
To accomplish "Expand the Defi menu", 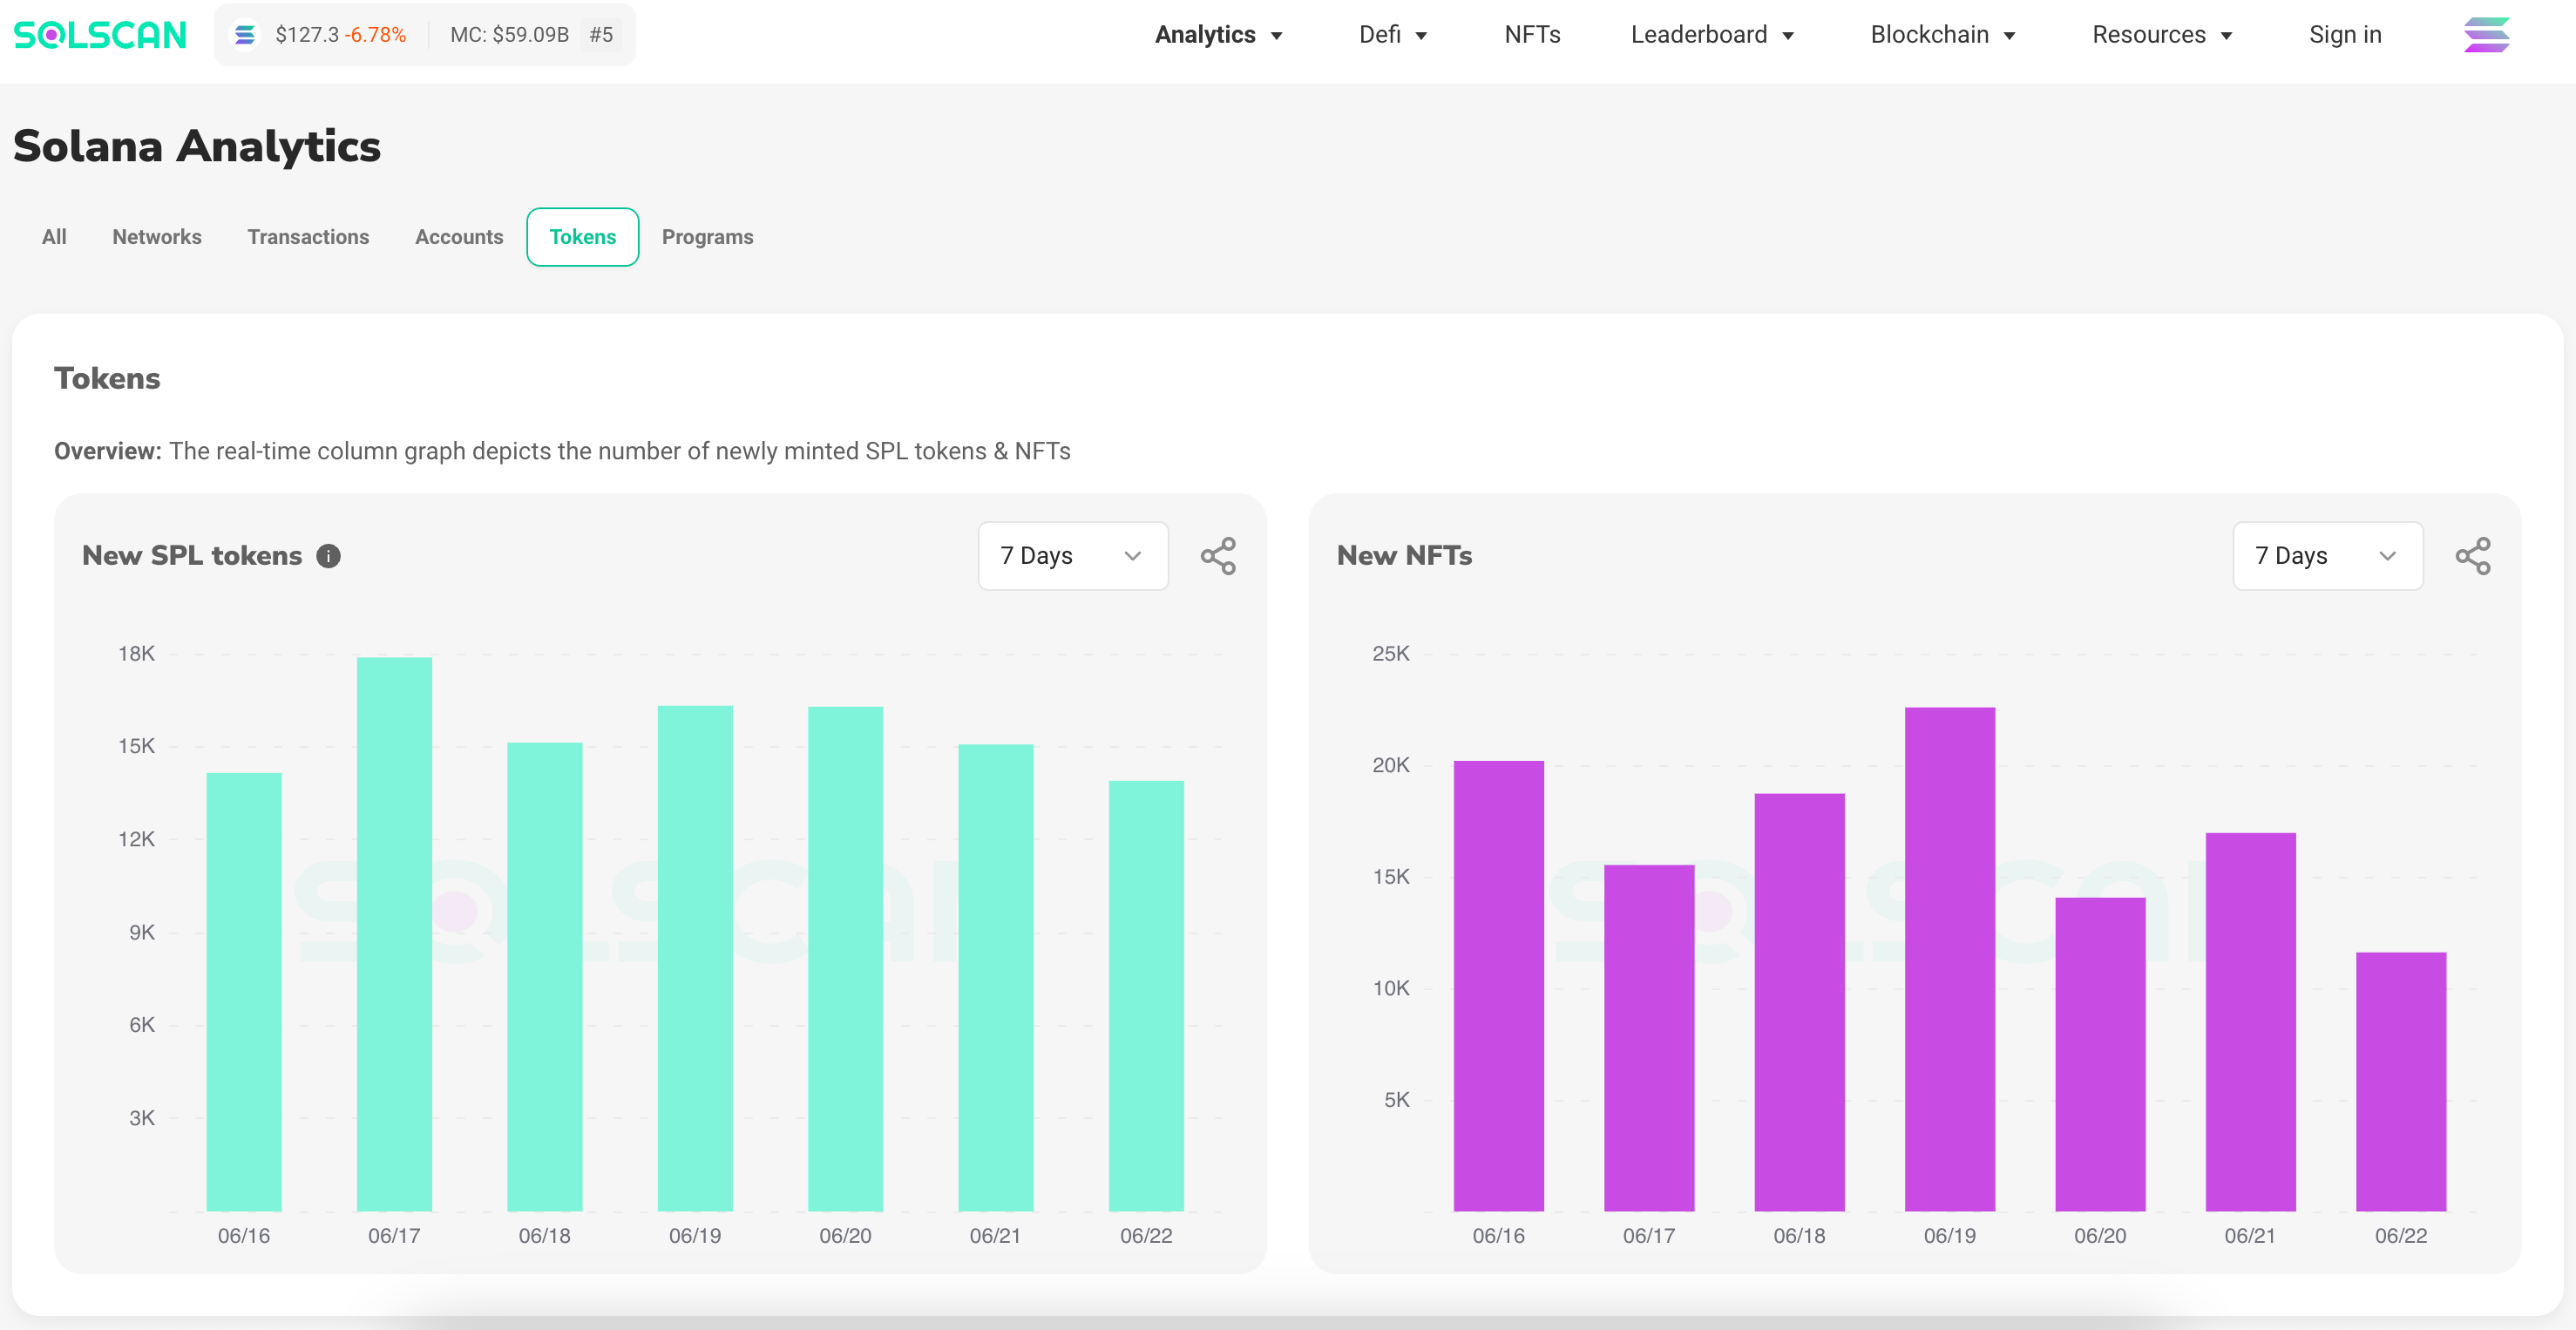I will [1393, 35].
